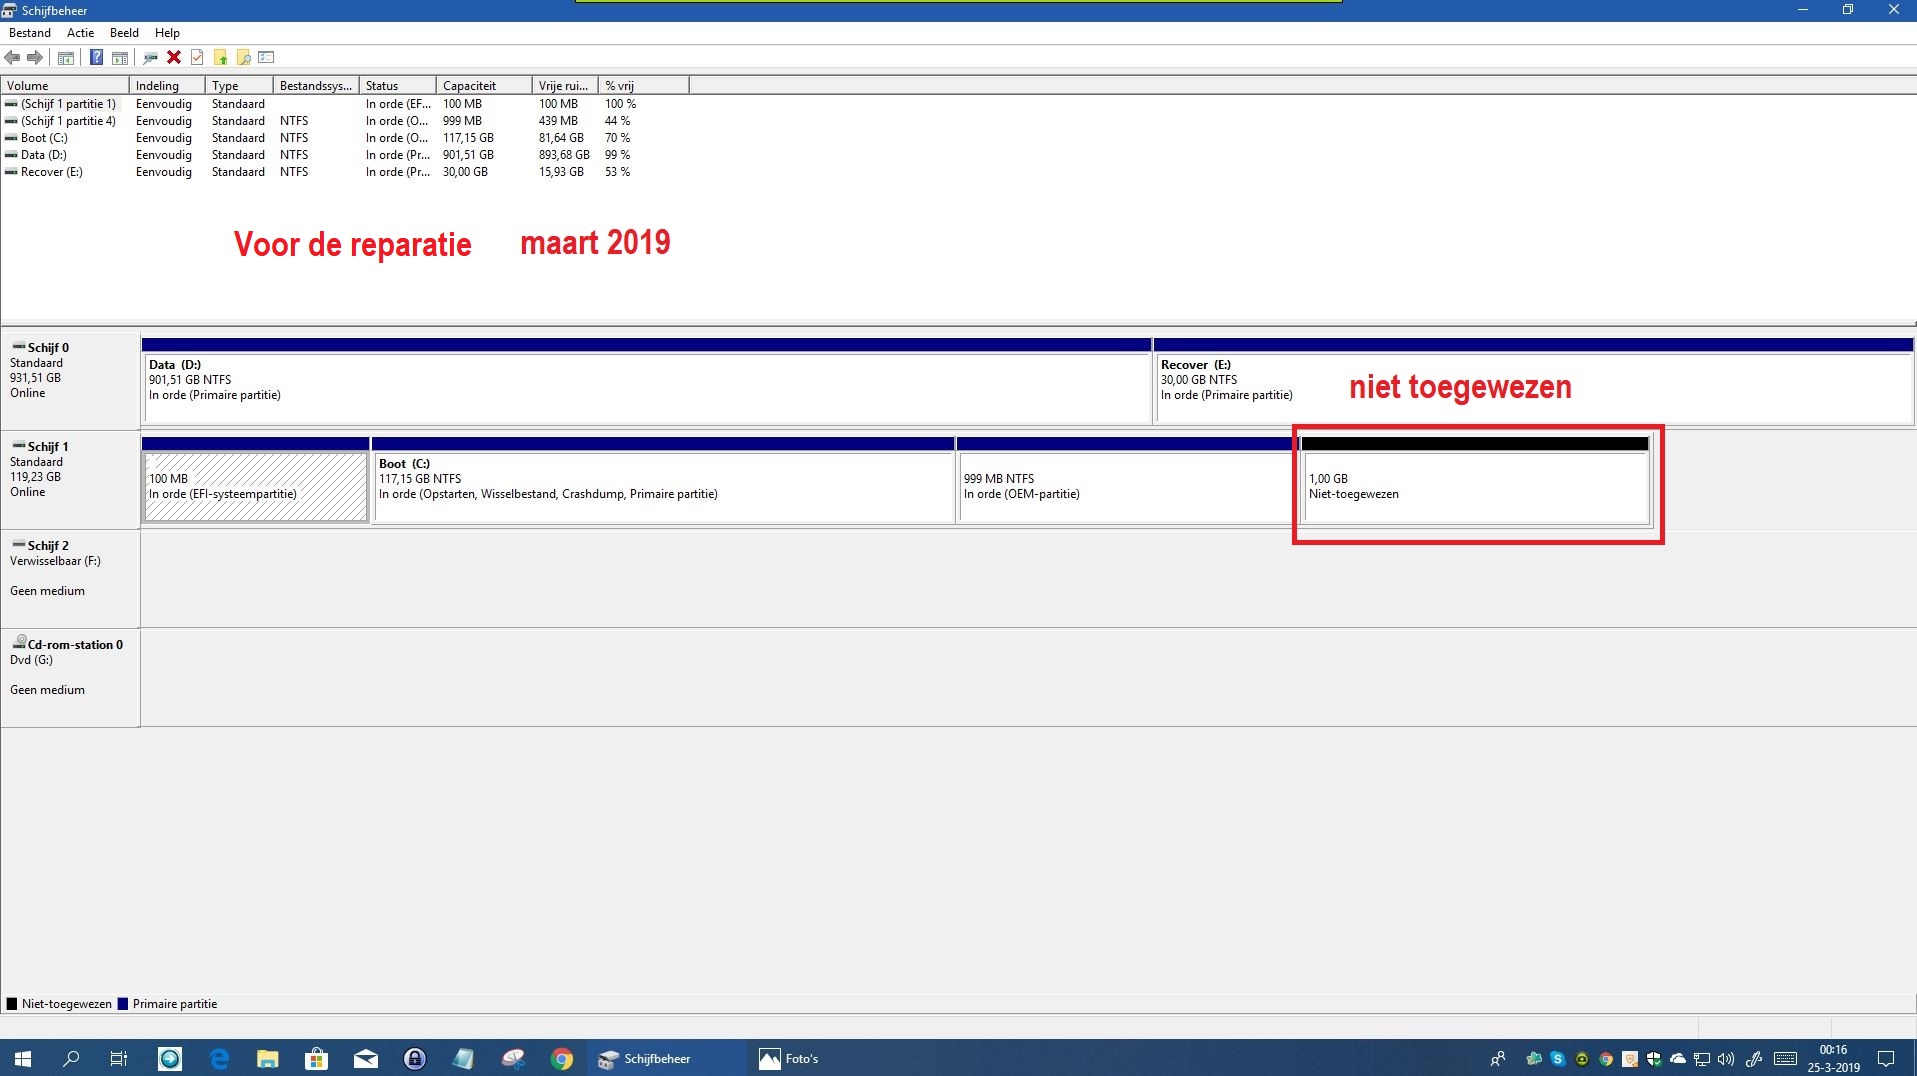Click the folder with magnifier toolbar icon

point(243,57)
